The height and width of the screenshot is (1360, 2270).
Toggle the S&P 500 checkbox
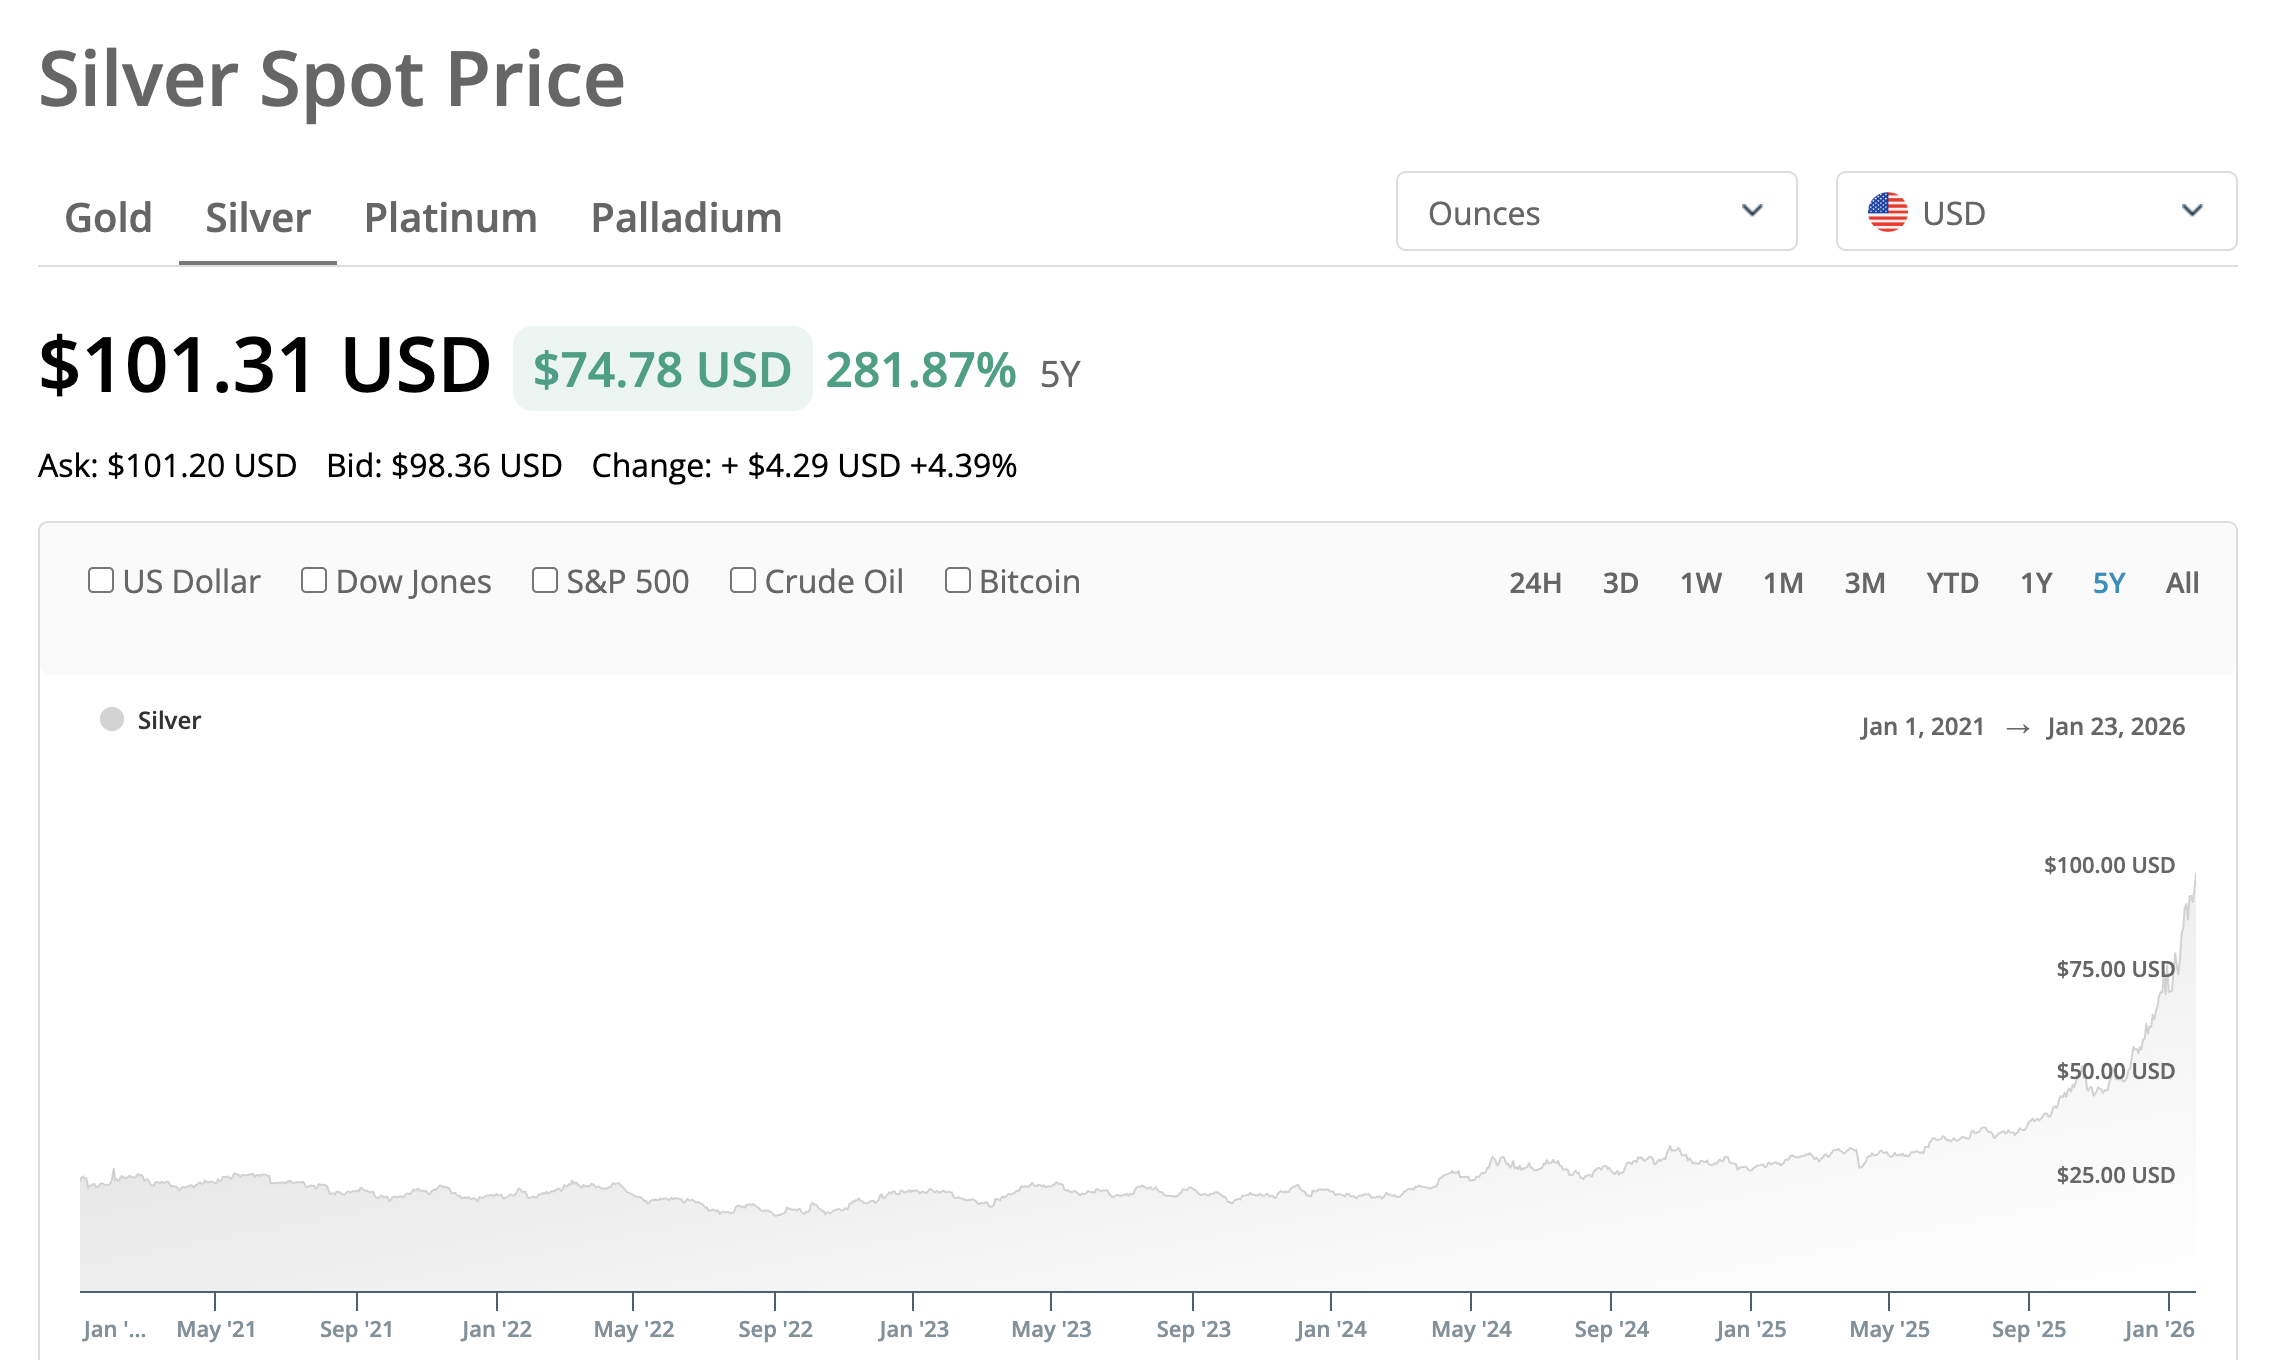pos(545,581)
